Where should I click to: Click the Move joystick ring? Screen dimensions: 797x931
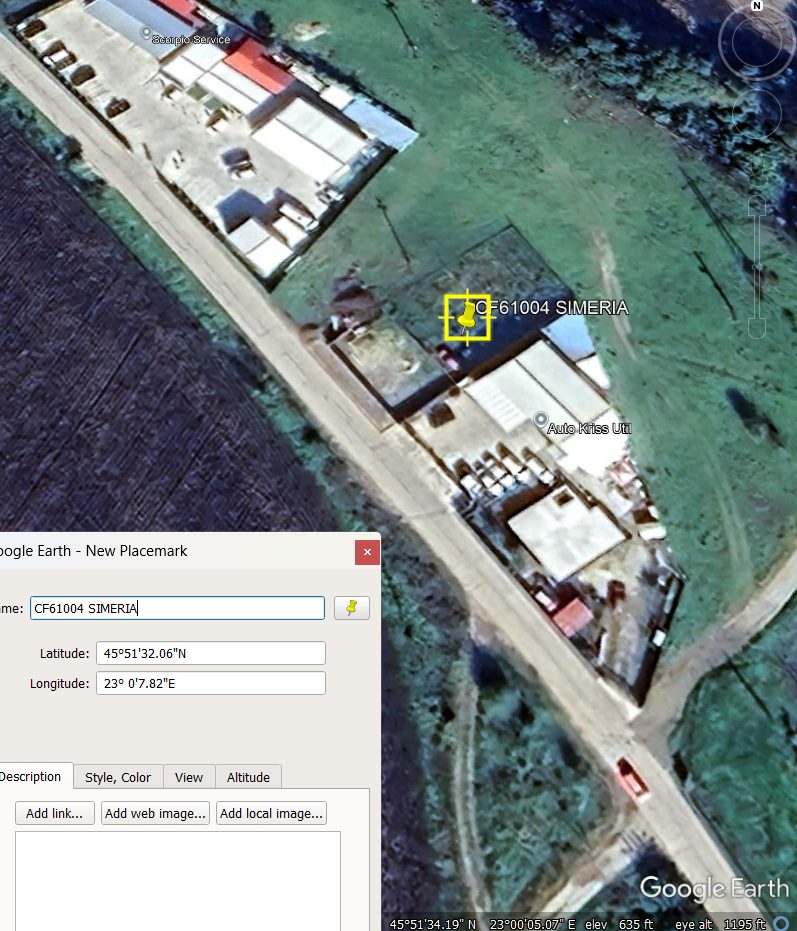pyautogui.click(x=757, y=113)
